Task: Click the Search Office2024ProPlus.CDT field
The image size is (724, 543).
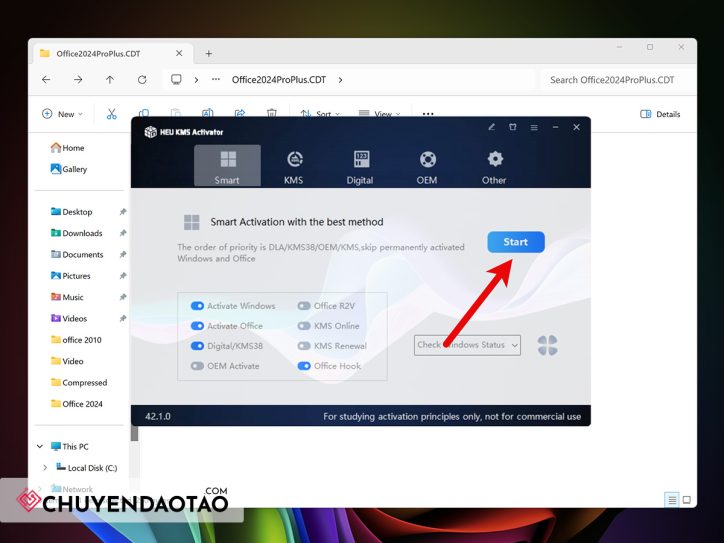Action: point(618,80)
